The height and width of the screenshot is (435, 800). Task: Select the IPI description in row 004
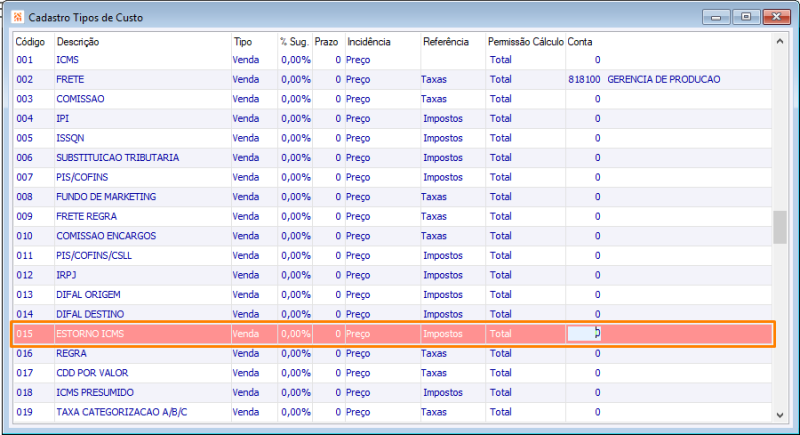pyautogui.click(x=62, y=118)
